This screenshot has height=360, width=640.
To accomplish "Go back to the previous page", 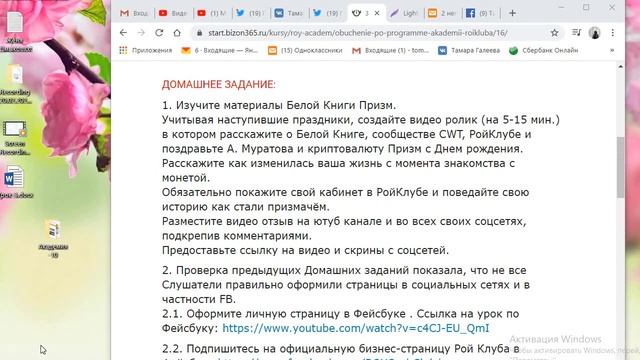I will coord(123,33).
